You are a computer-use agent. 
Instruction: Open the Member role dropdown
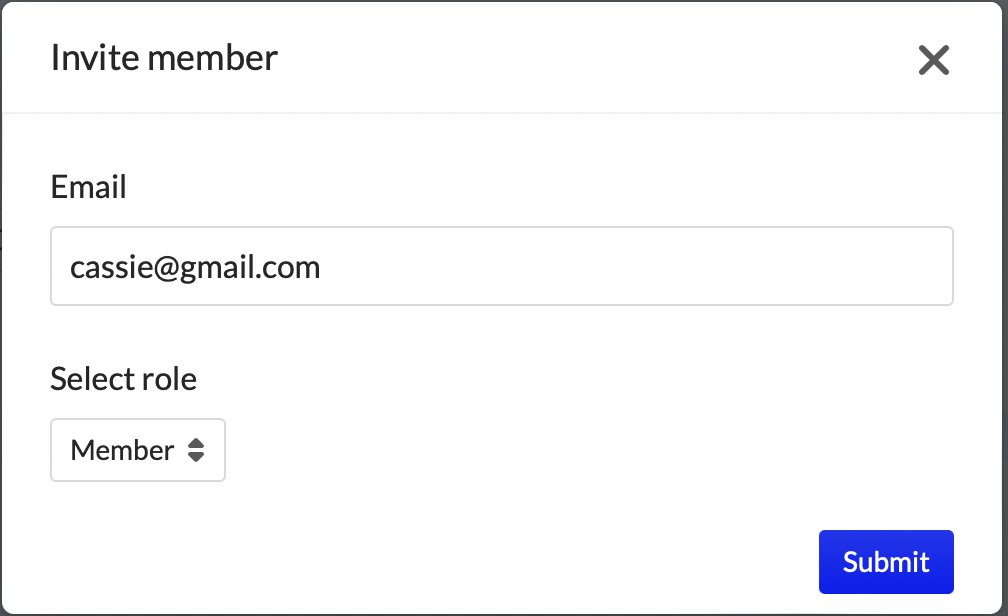138,450
